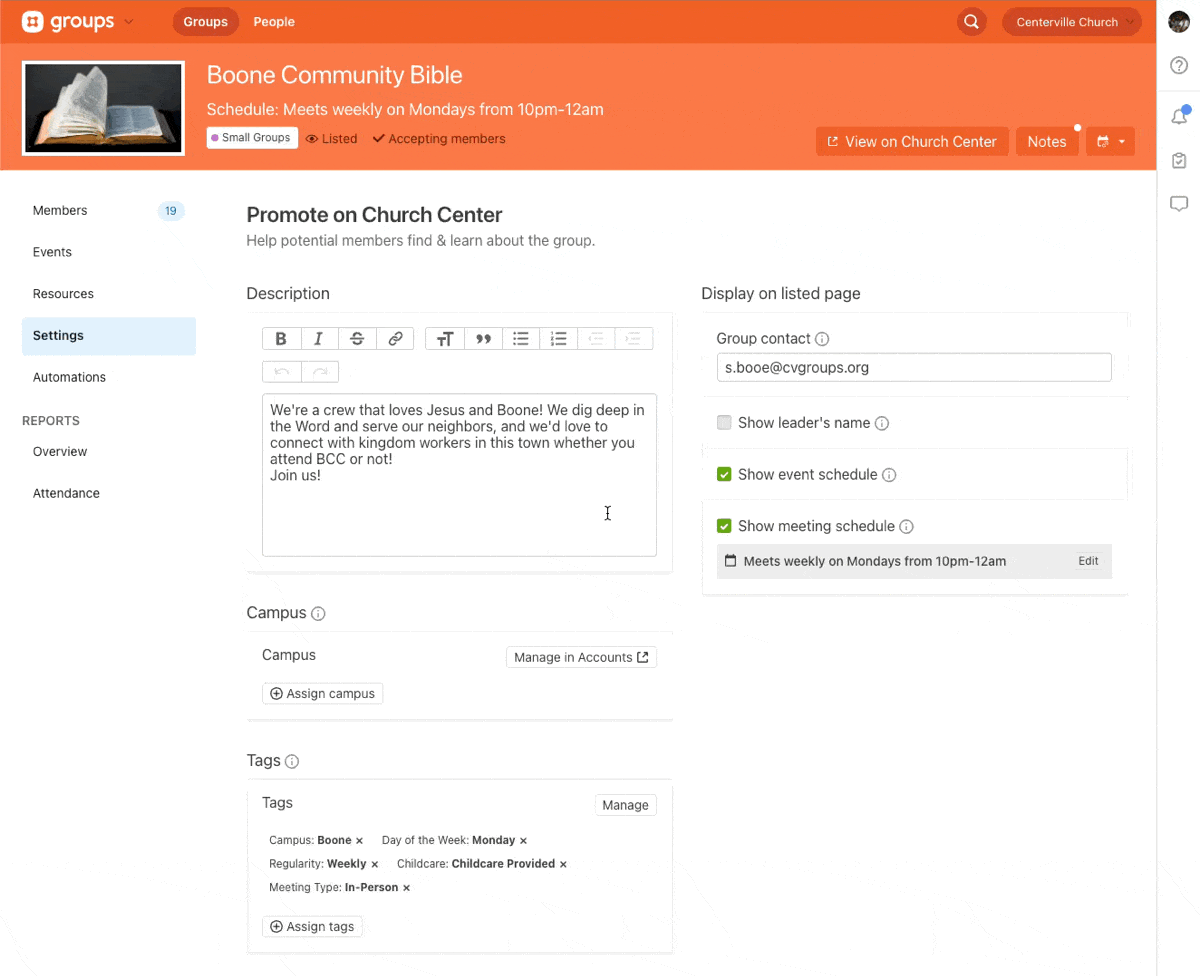
Task: Open the calendar dropdown beside Notes
Action: point(1110,142)
